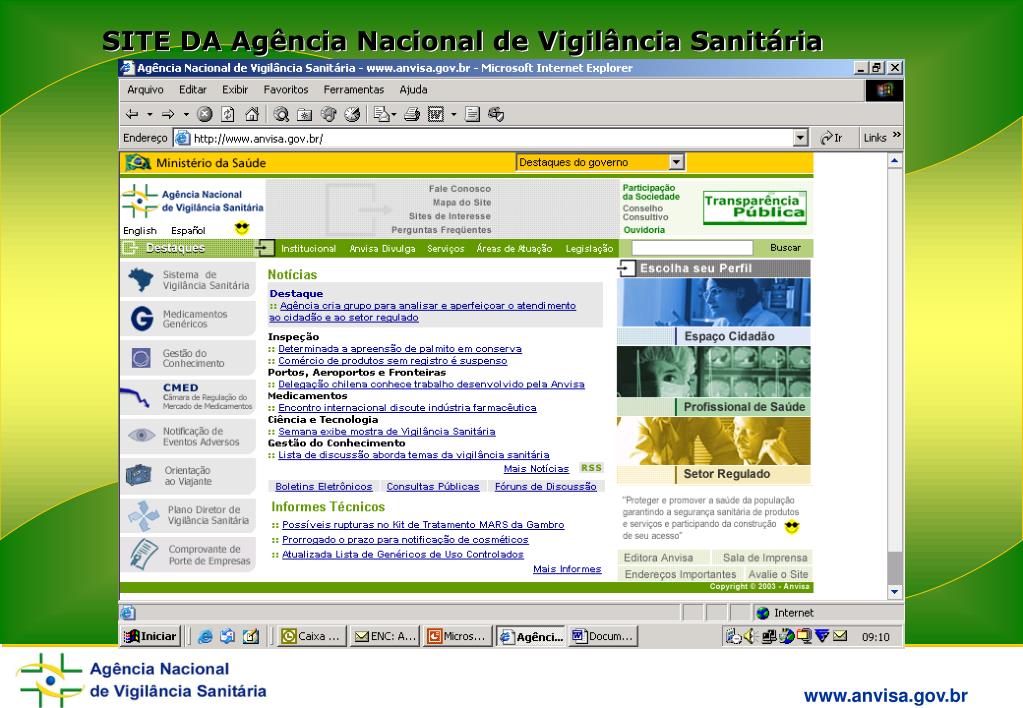The height and width of the screenshot is (708, 1023).
Task: Click the browser Back arrow
Action: click(x=132, y=115)
